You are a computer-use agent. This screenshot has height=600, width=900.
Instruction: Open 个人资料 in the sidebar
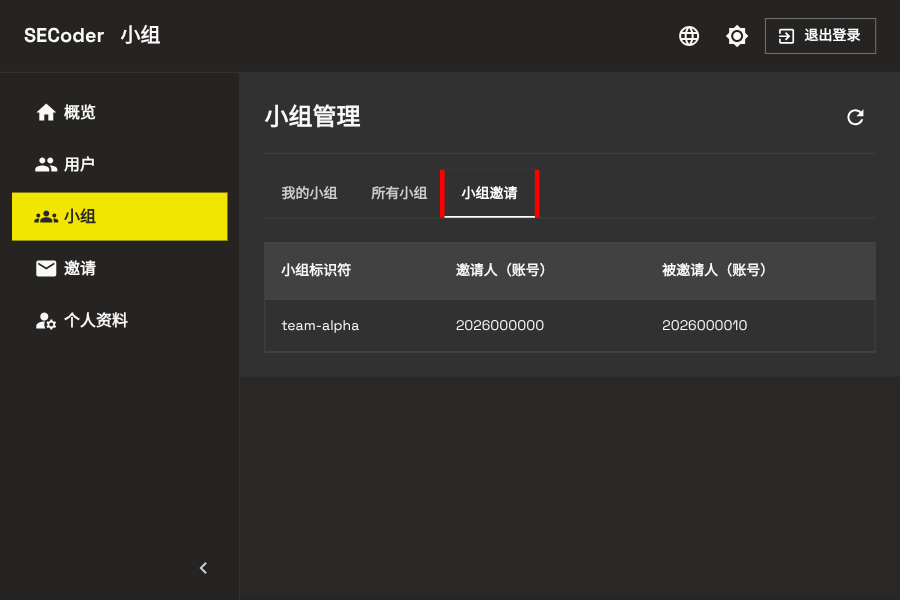click(119, 320)
